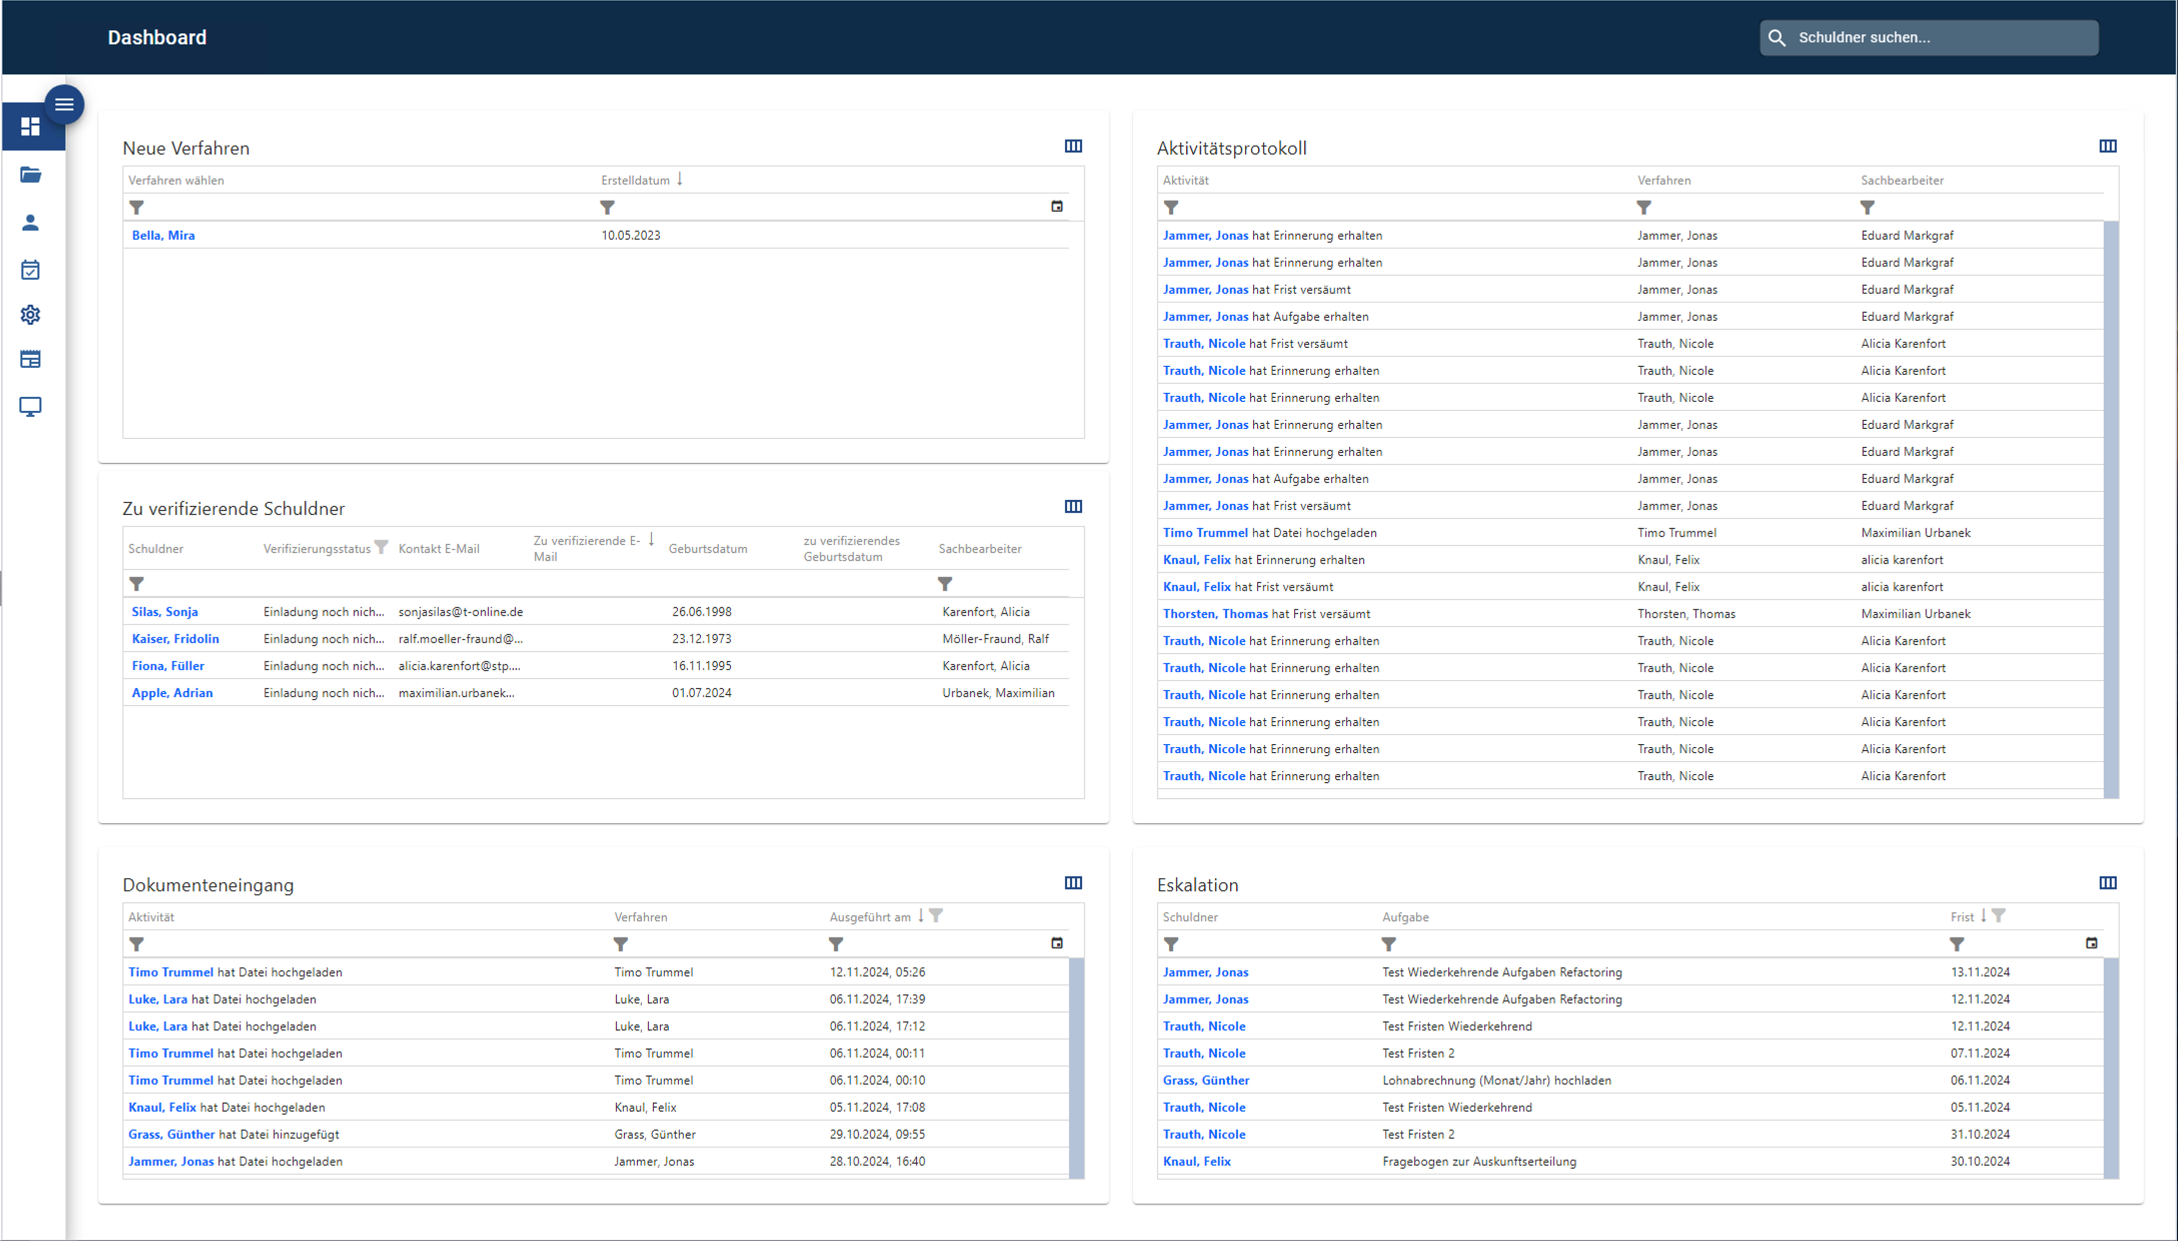Open date picker in Dokumenteneingang
2178x1241 pixels.
coord(1057,943)
